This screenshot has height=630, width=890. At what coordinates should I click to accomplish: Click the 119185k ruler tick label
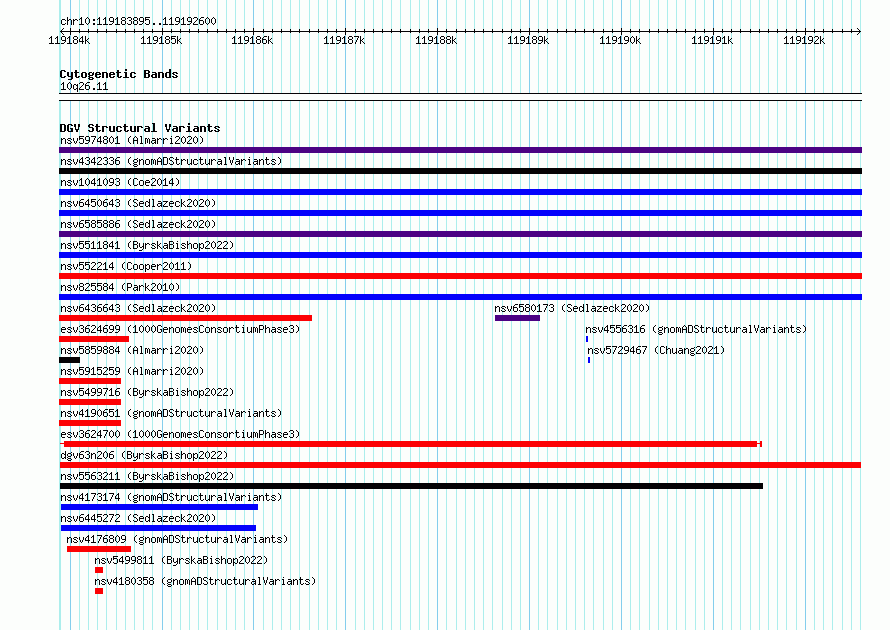click(161, 40)
